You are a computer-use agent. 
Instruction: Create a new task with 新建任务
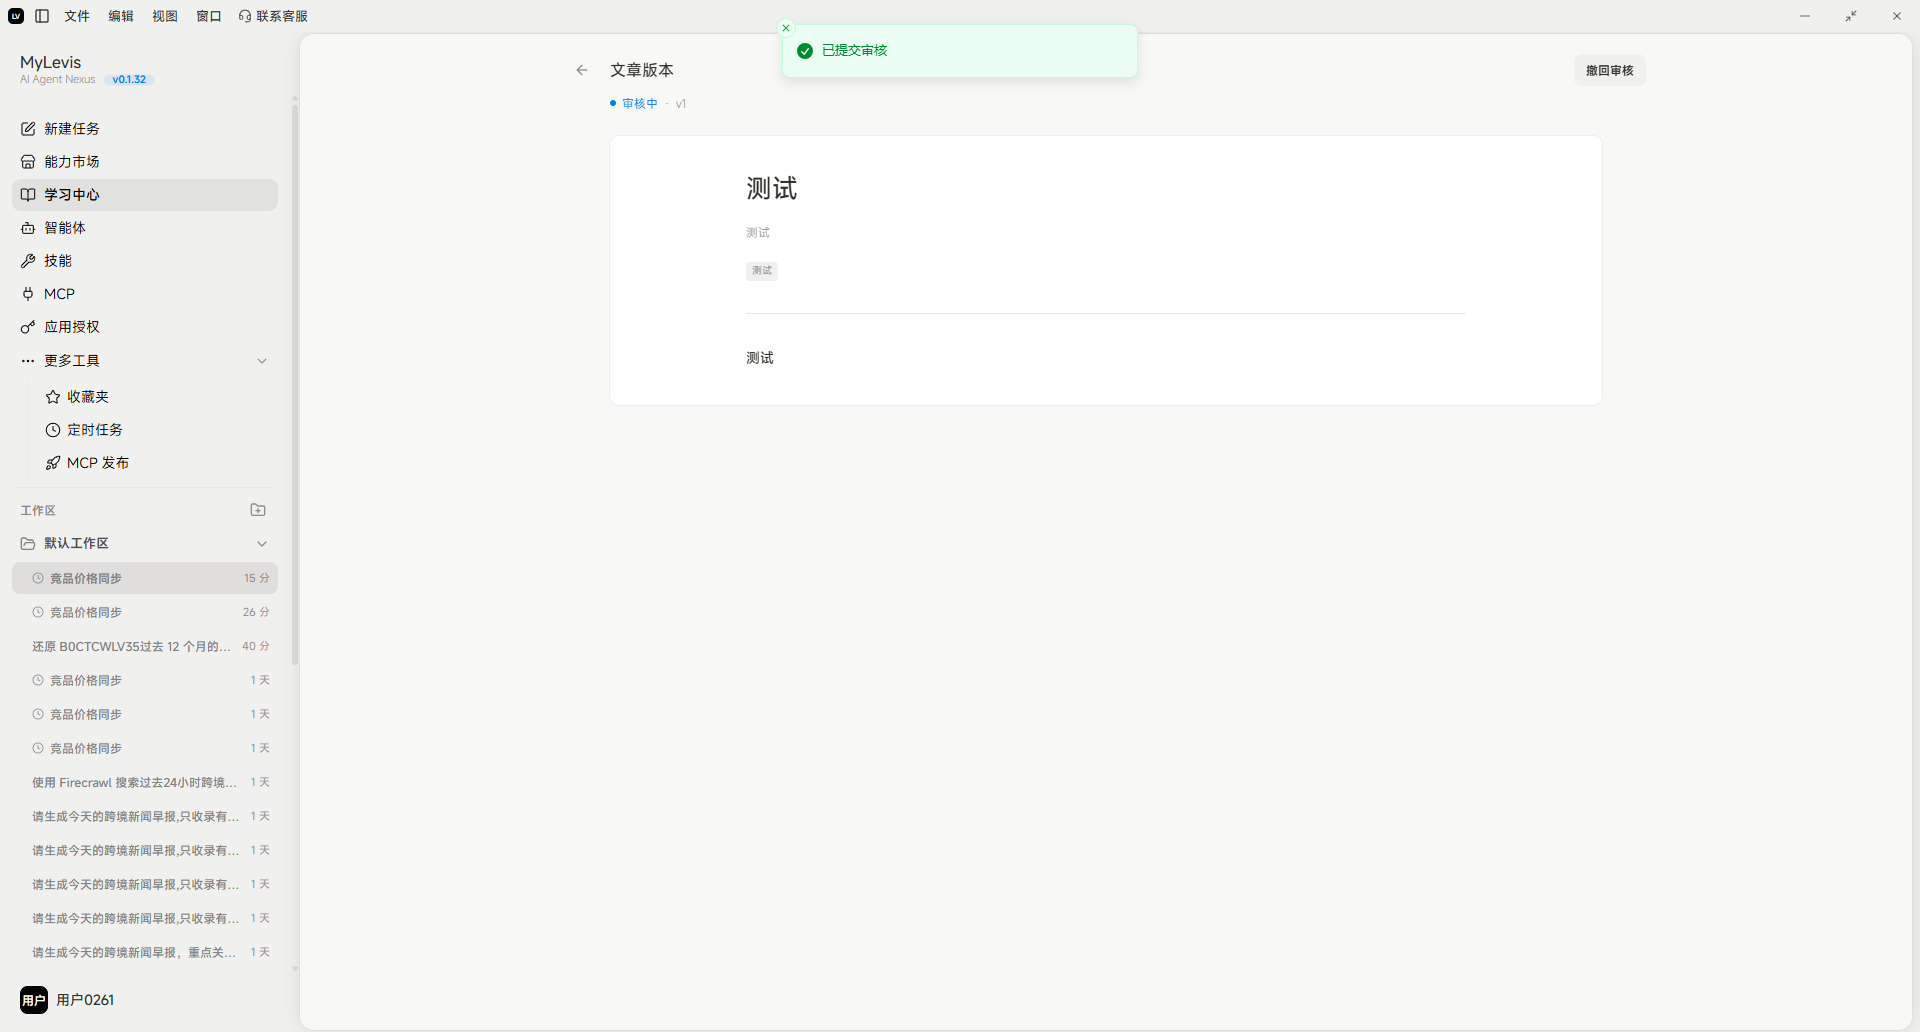pos(145,129)
